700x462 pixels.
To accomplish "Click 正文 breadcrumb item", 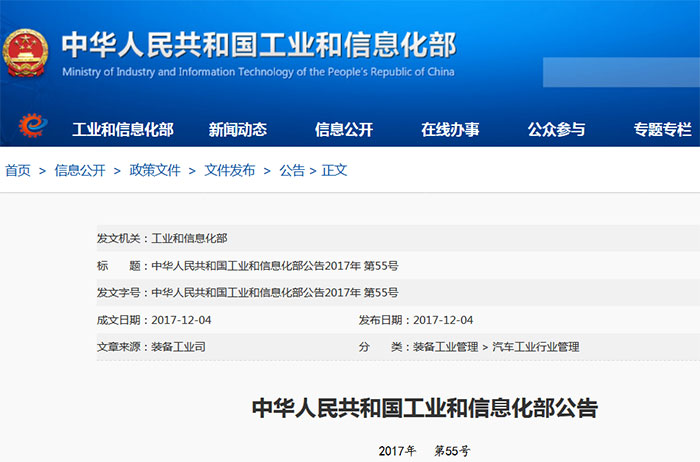I will point(334,170).
